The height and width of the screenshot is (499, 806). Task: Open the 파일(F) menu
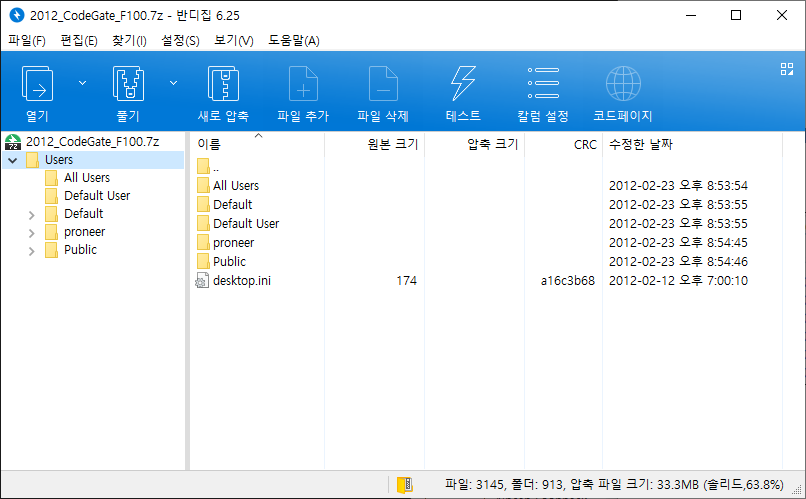pos(27,41)
